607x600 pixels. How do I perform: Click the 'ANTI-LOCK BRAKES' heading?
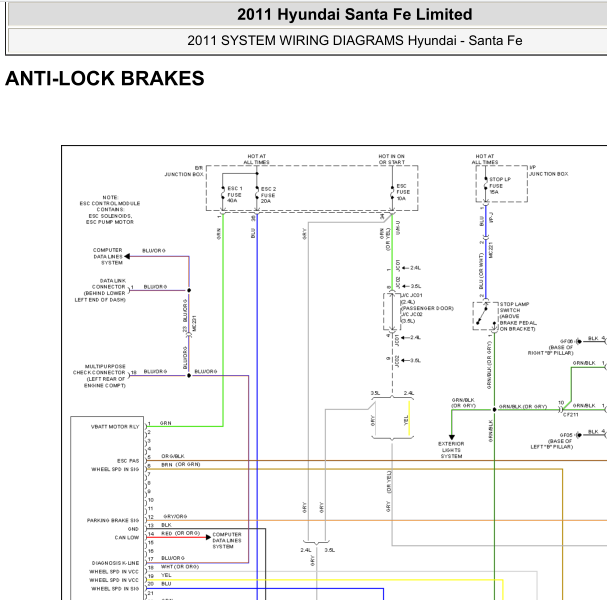tap(105, 79)
